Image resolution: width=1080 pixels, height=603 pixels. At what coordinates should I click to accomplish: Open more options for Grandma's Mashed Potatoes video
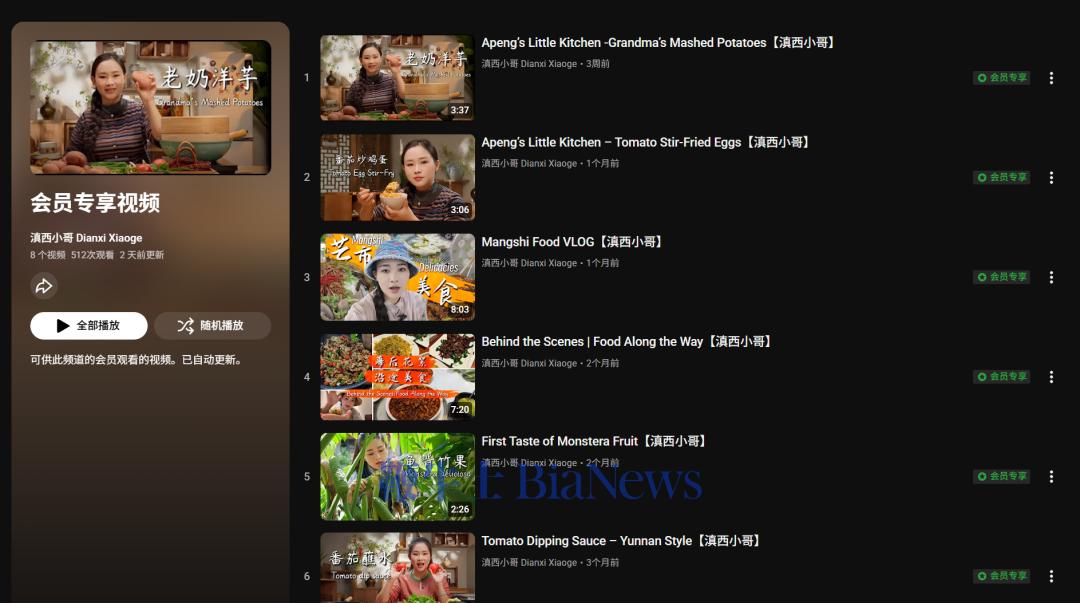coord(1051,78)
